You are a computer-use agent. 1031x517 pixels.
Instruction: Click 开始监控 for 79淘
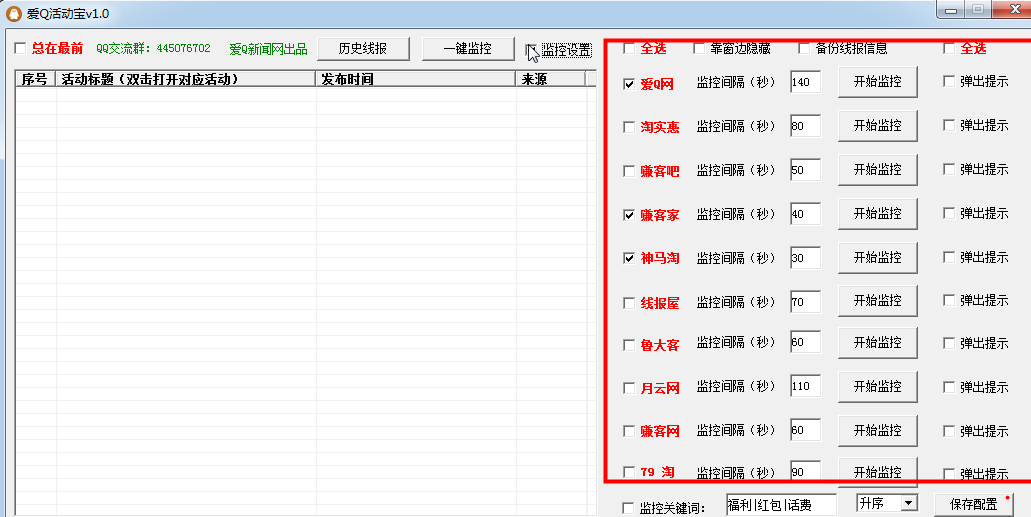coord(877,470)
